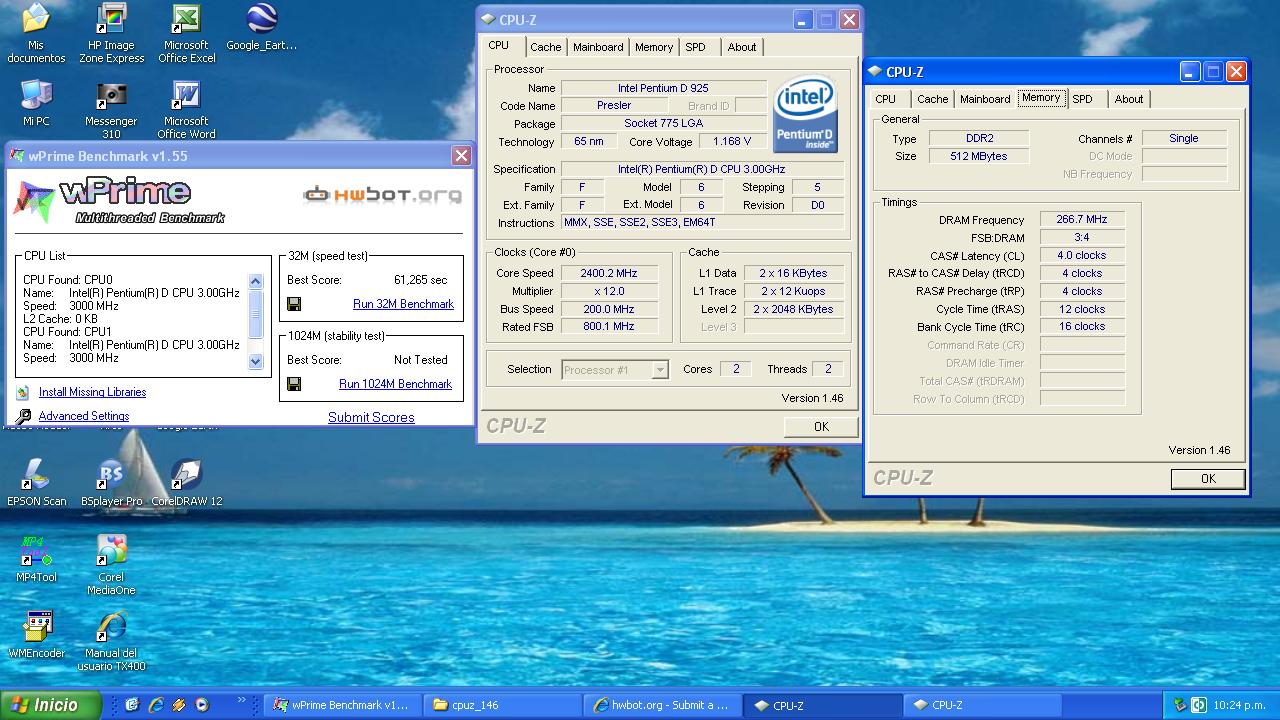Click the Core Speed 2400.2 MHz field

[x=609, y=273]
